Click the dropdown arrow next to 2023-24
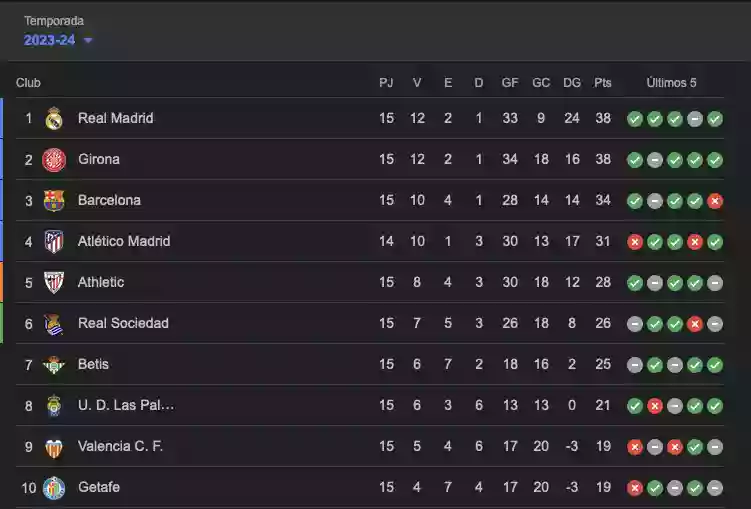 tap(88, 41)
